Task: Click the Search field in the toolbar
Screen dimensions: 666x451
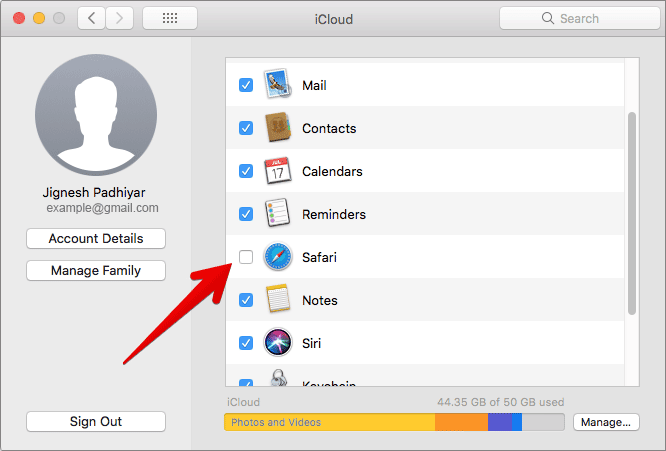Action: (580, 18)
